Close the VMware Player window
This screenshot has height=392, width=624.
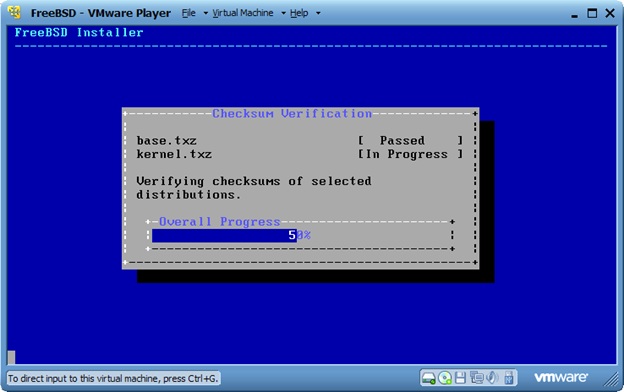610,13
